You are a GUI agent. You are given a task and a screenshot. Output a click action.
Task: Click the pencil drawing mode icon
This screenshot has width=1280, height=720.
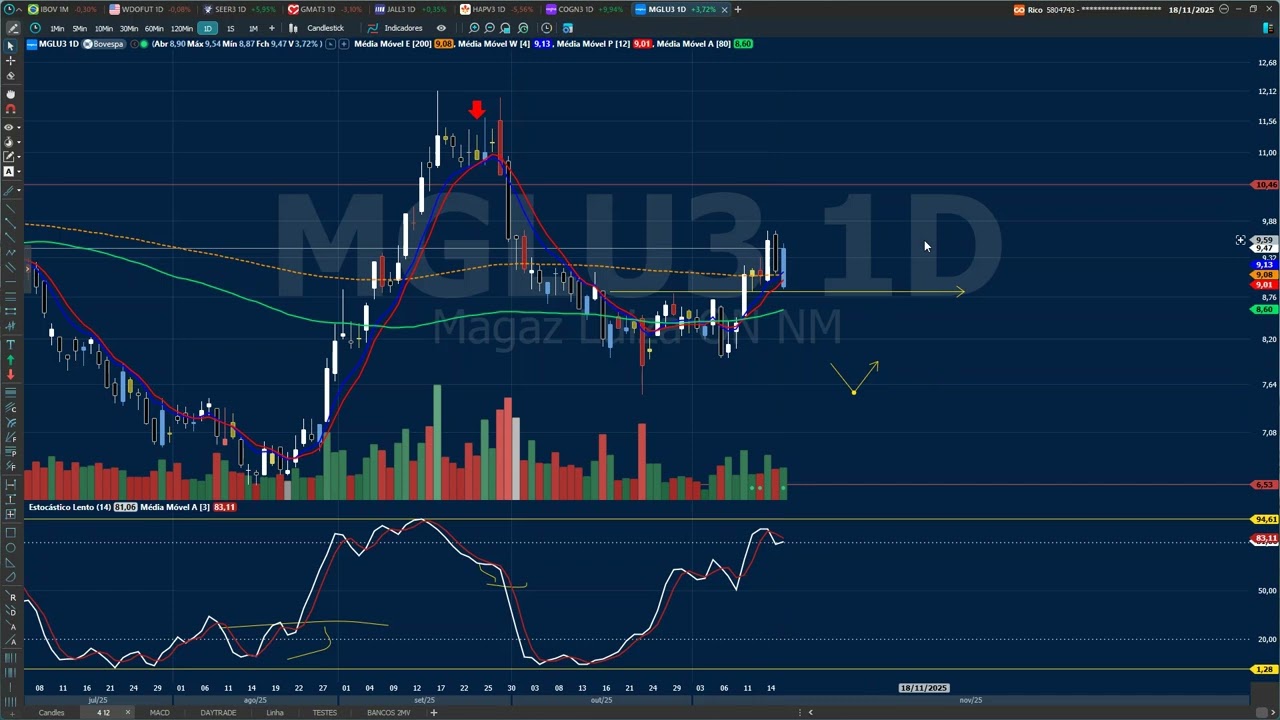(x=11, y=28)
